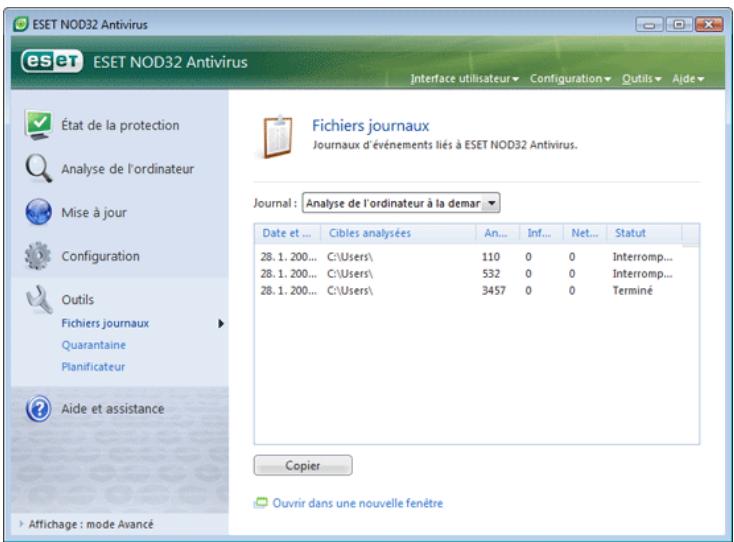
Task: Click the globe icon for Mise à jour
Action: coord(38,212)
